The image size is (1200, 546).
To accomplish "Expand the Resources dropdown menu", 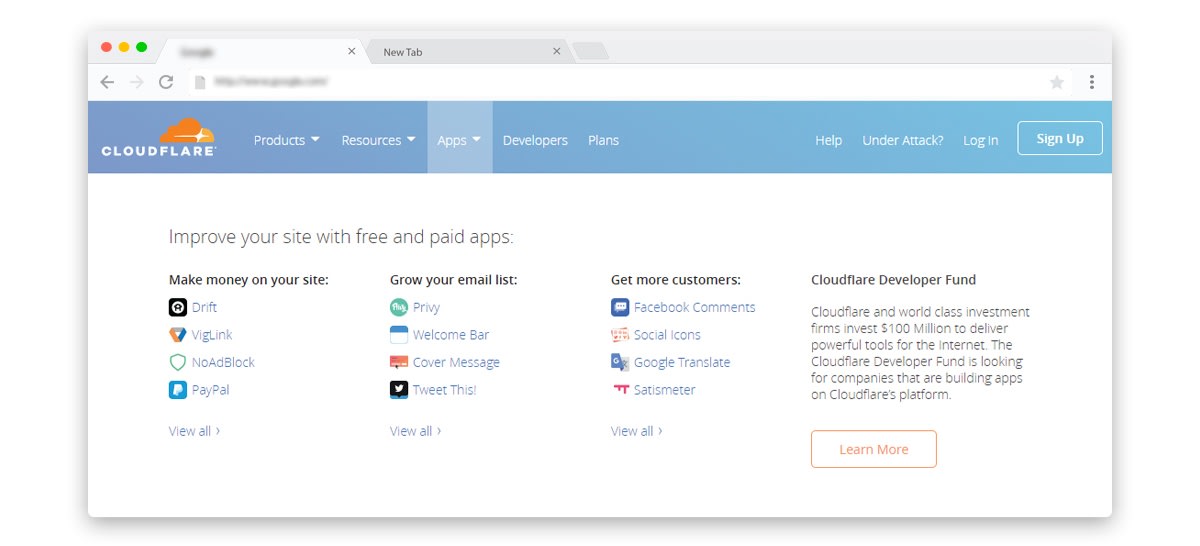I will pyautogui.click(x=378, y=140).
